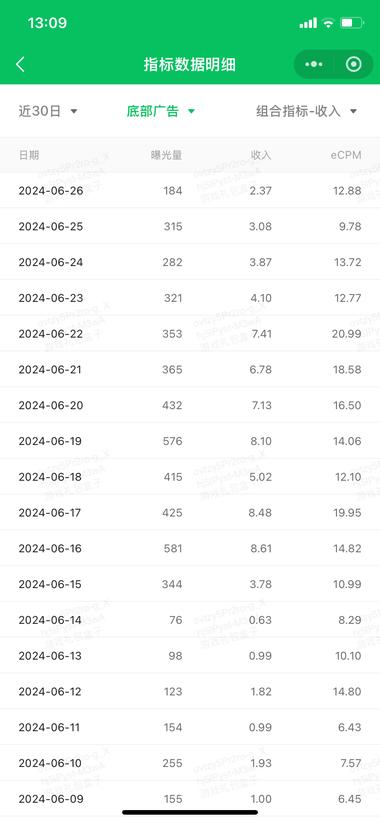
Task: Select the 2024-06-22 row date
Action: click(x=51, y=334)
